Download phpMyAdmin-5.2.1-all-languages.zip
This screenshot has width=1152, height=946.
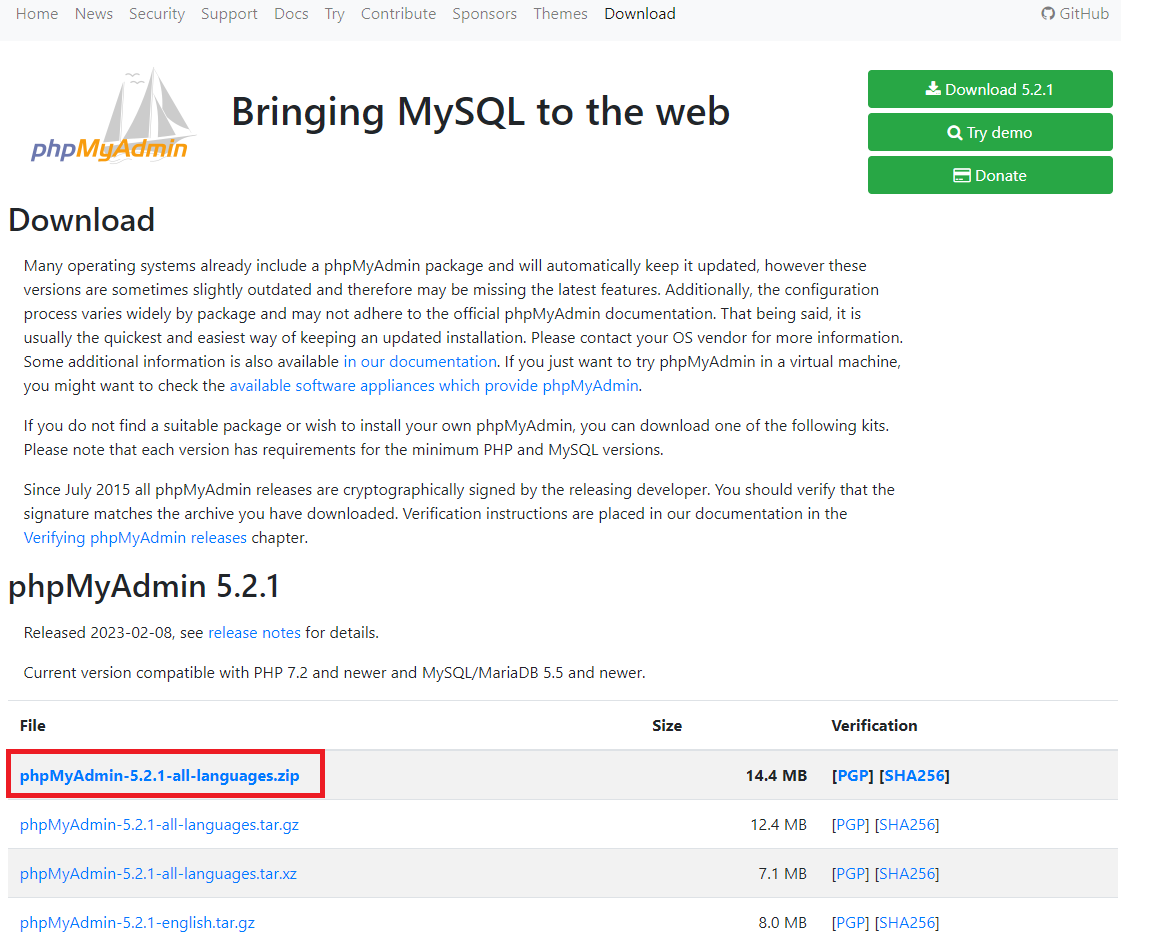(x=159, y=776)
